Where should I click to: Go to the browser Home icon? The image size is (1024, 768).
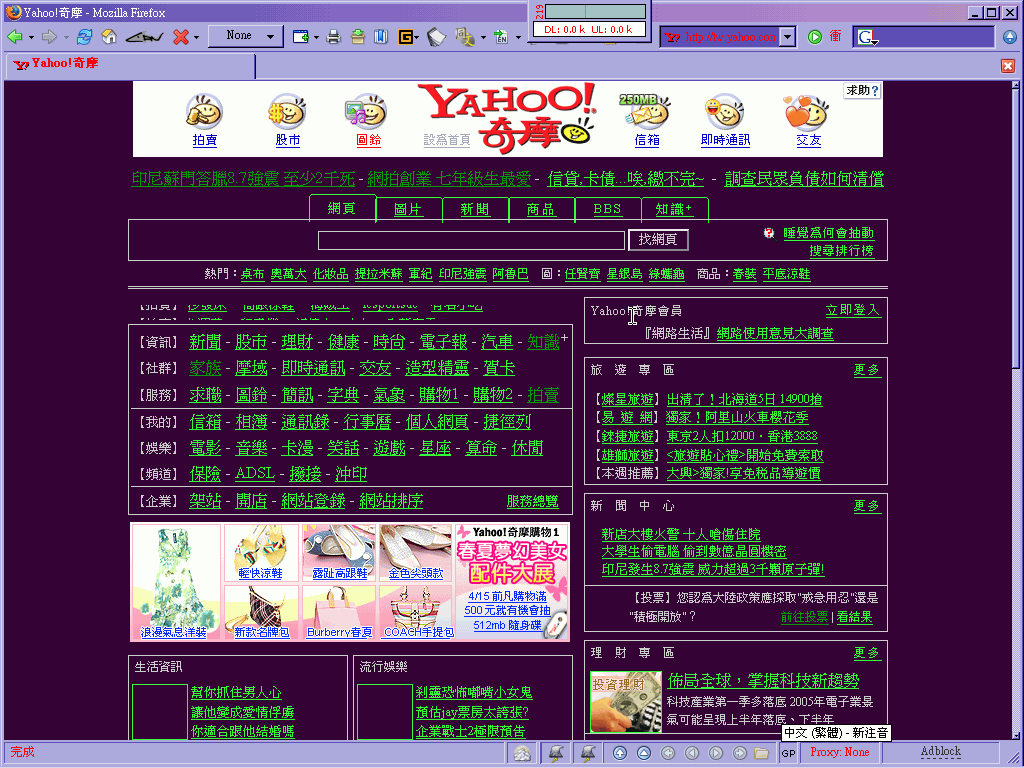pyautogui.click(x=109, y=37)
